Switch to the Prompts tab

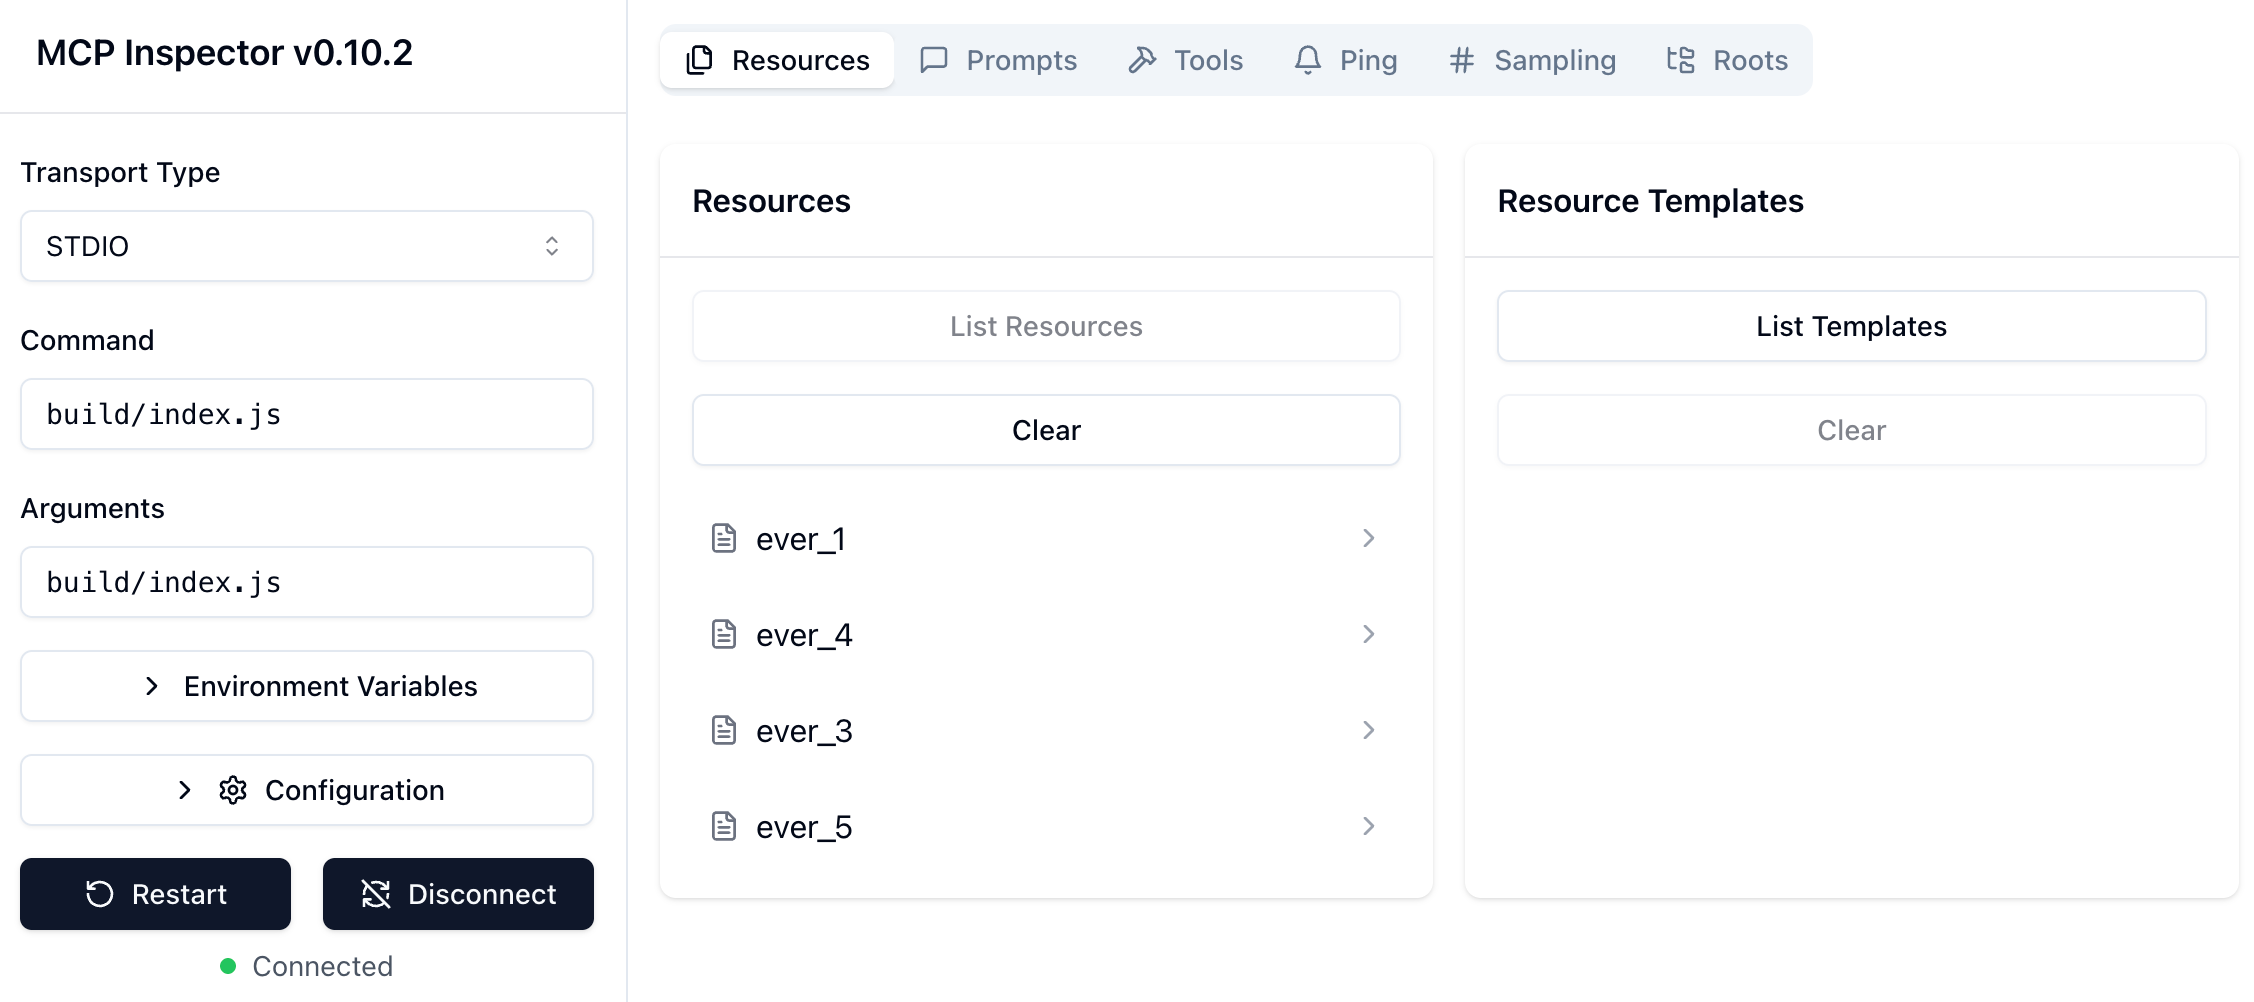tap(998, 60)
